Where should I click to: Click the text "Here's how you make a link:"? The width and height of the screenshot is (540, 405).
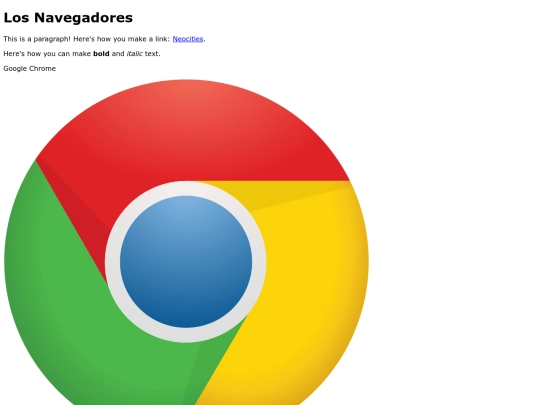122,39
